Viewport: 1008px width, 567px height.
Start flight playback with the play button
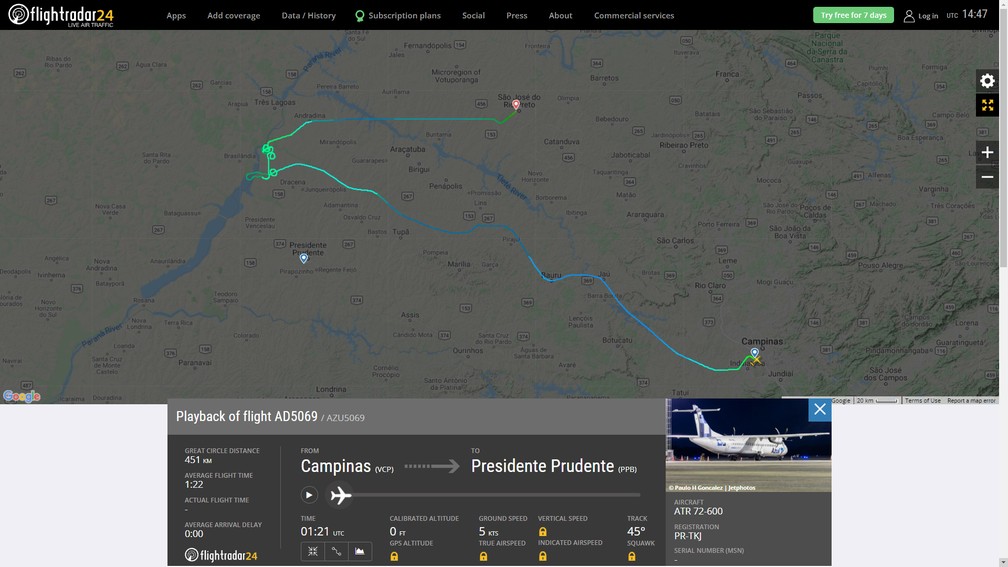click(x=309, y=495)
